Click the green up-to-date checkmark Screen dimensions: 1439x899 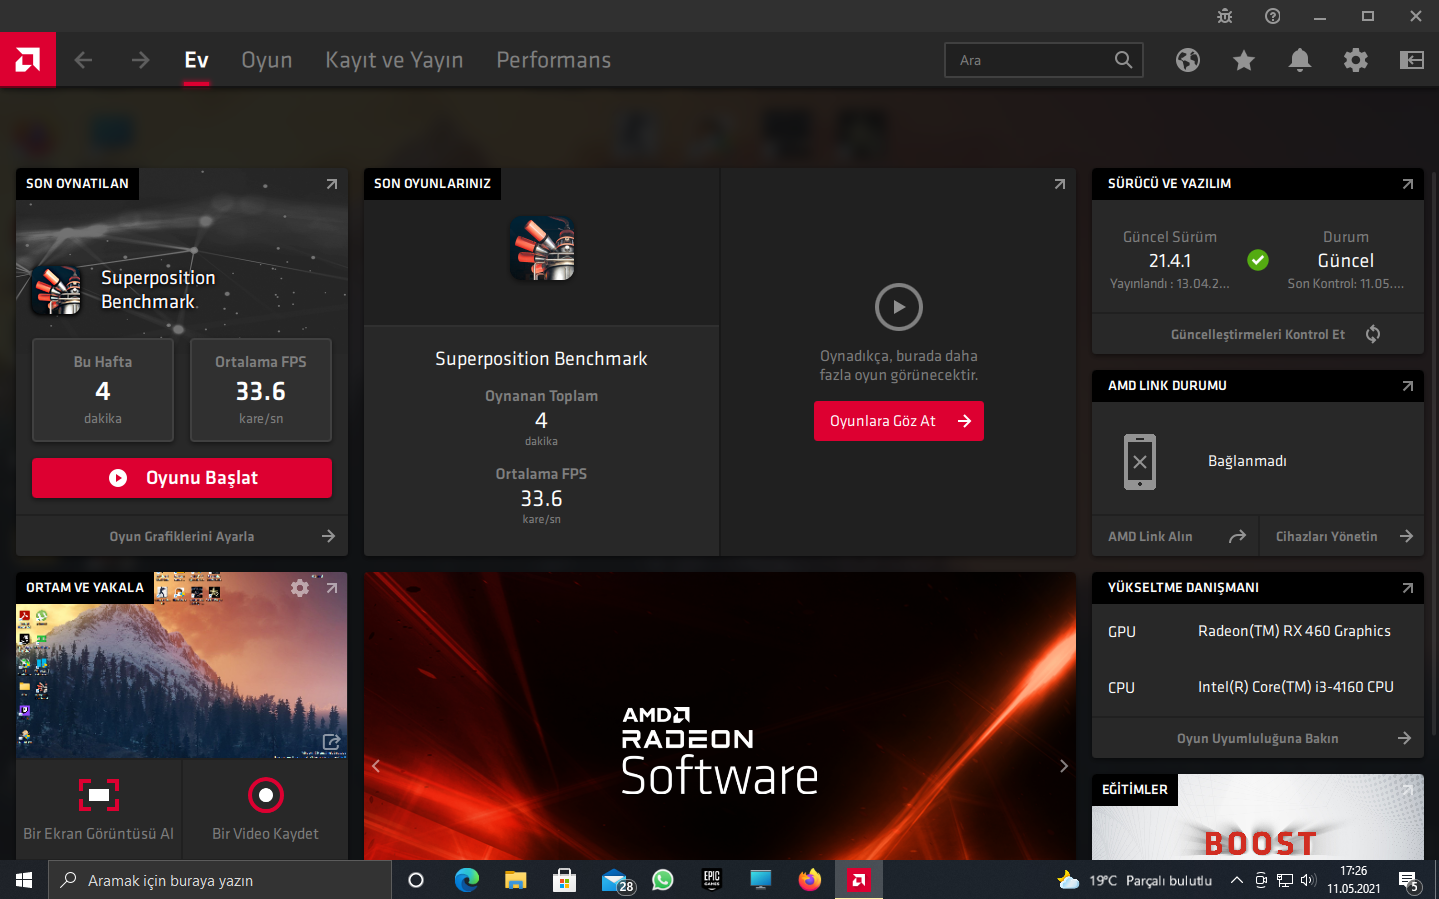pyautogui.click(x=1258, y=260)
